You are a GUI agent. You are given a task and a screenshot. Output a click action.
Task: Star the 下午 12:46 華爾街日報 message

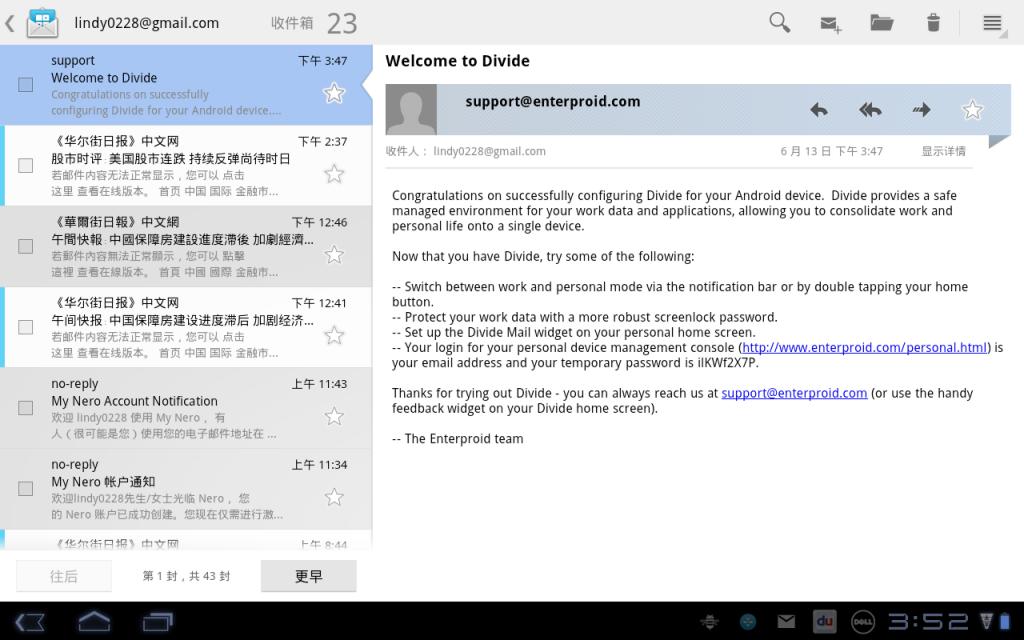click(334, 254)
